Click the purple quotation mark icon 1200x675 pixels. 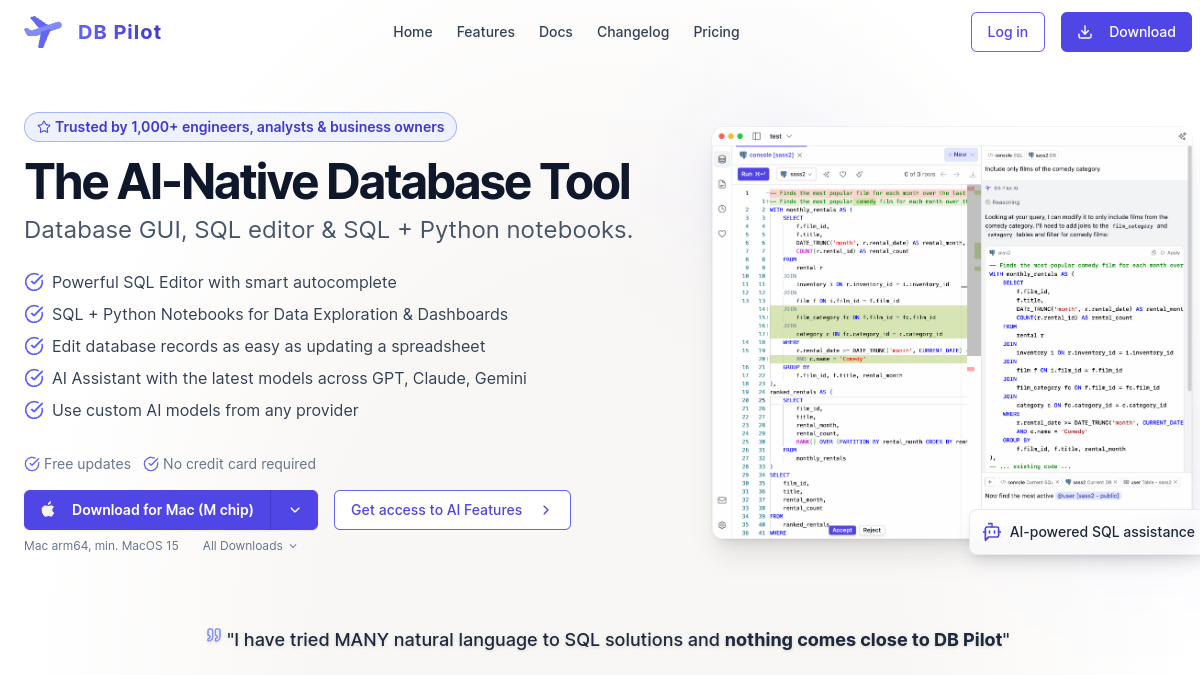[213, 636]
